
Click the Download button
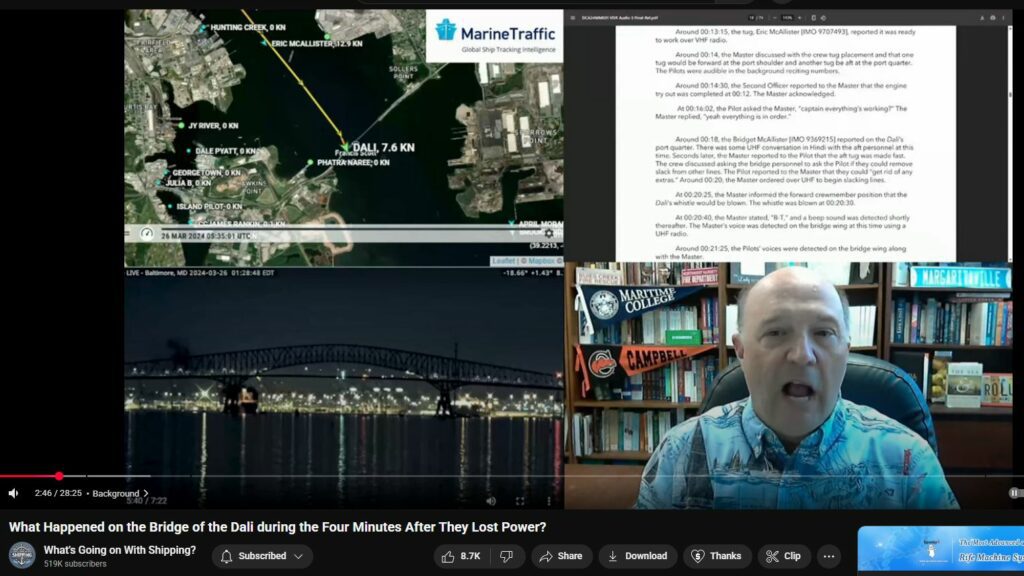pos(637,556)
